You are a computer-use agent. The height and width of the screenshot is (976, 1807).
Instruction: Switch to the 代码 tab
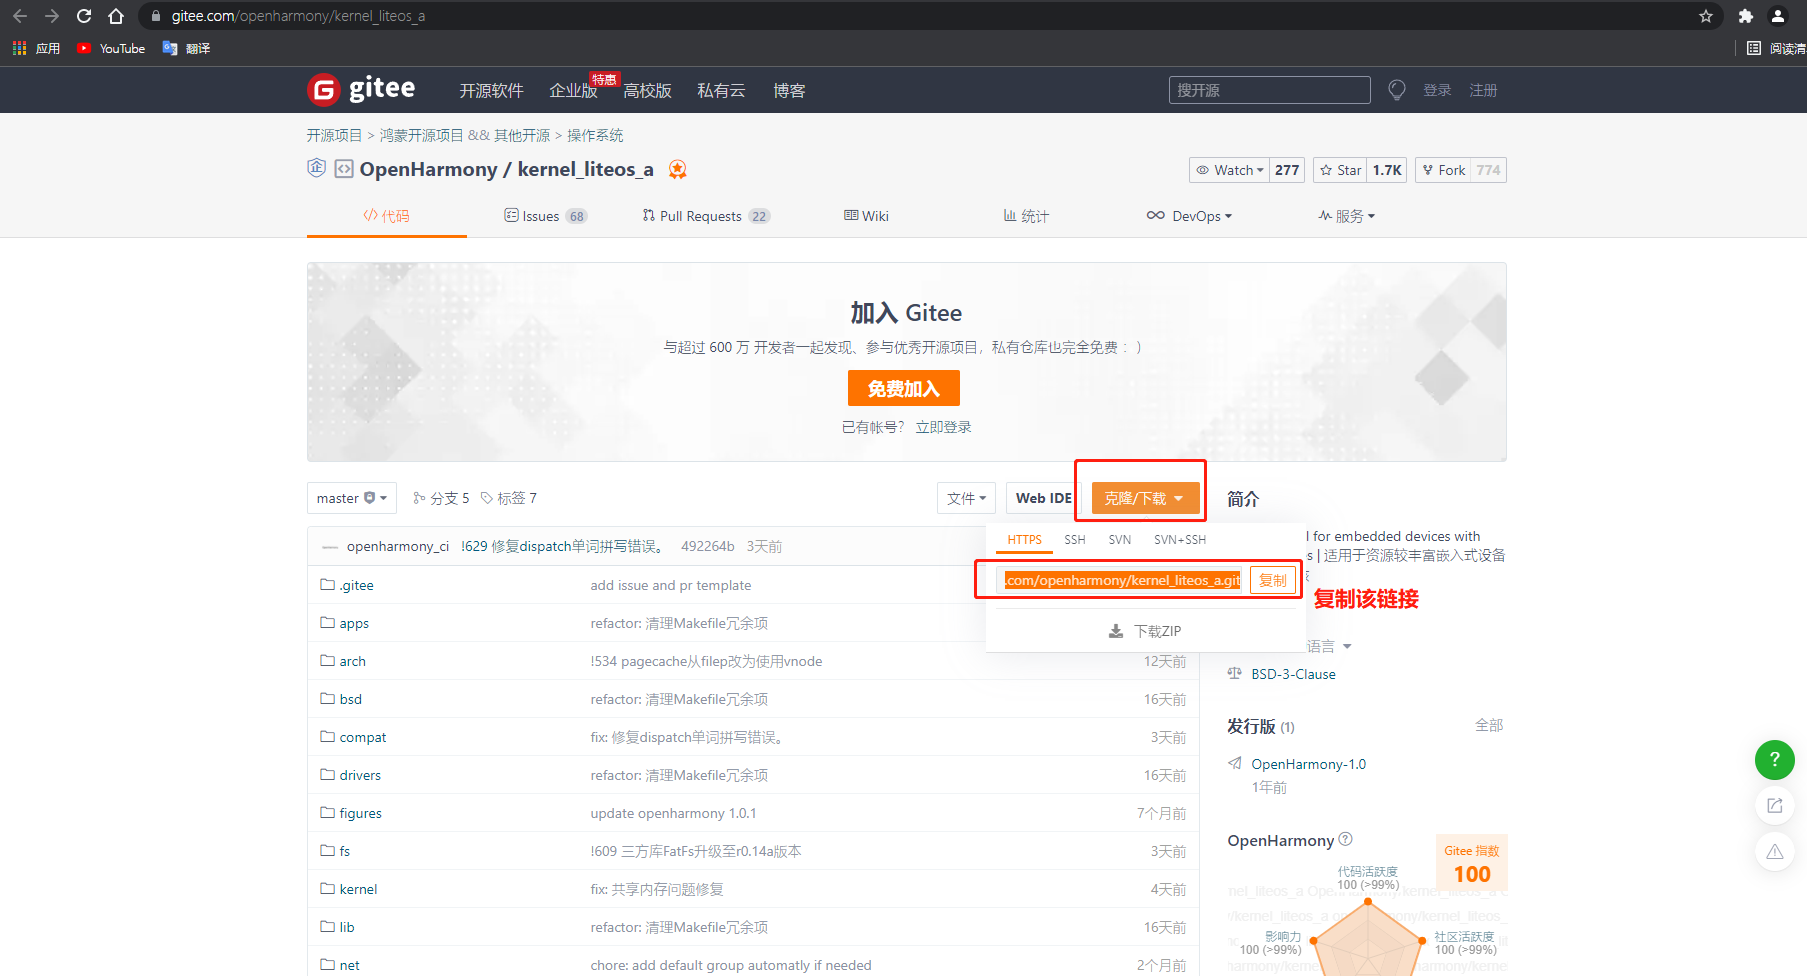(387, 215)
